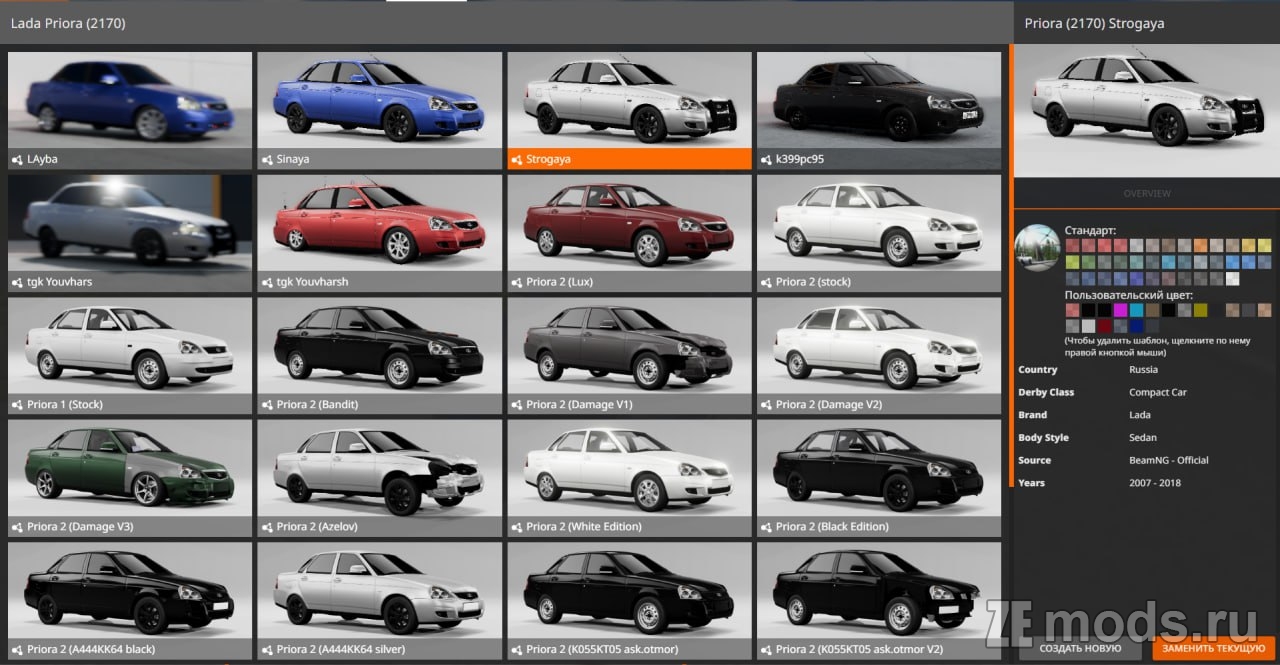This screenshot has width=1280, height=665.
Task: Click the config icon beside Priora 2 (Damage V2)
Action: (767, 404)
